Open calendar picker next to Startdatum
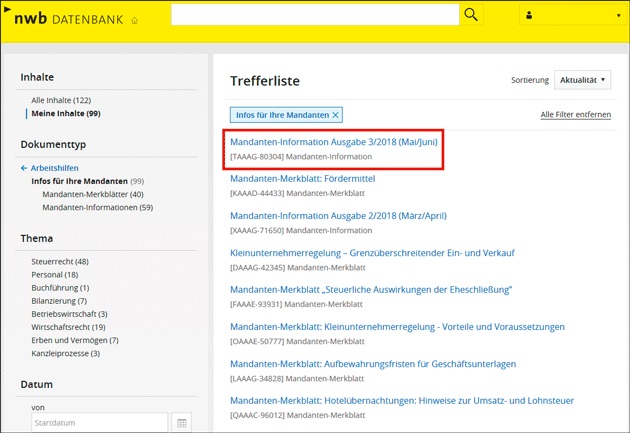 click(x=182, y=423)
